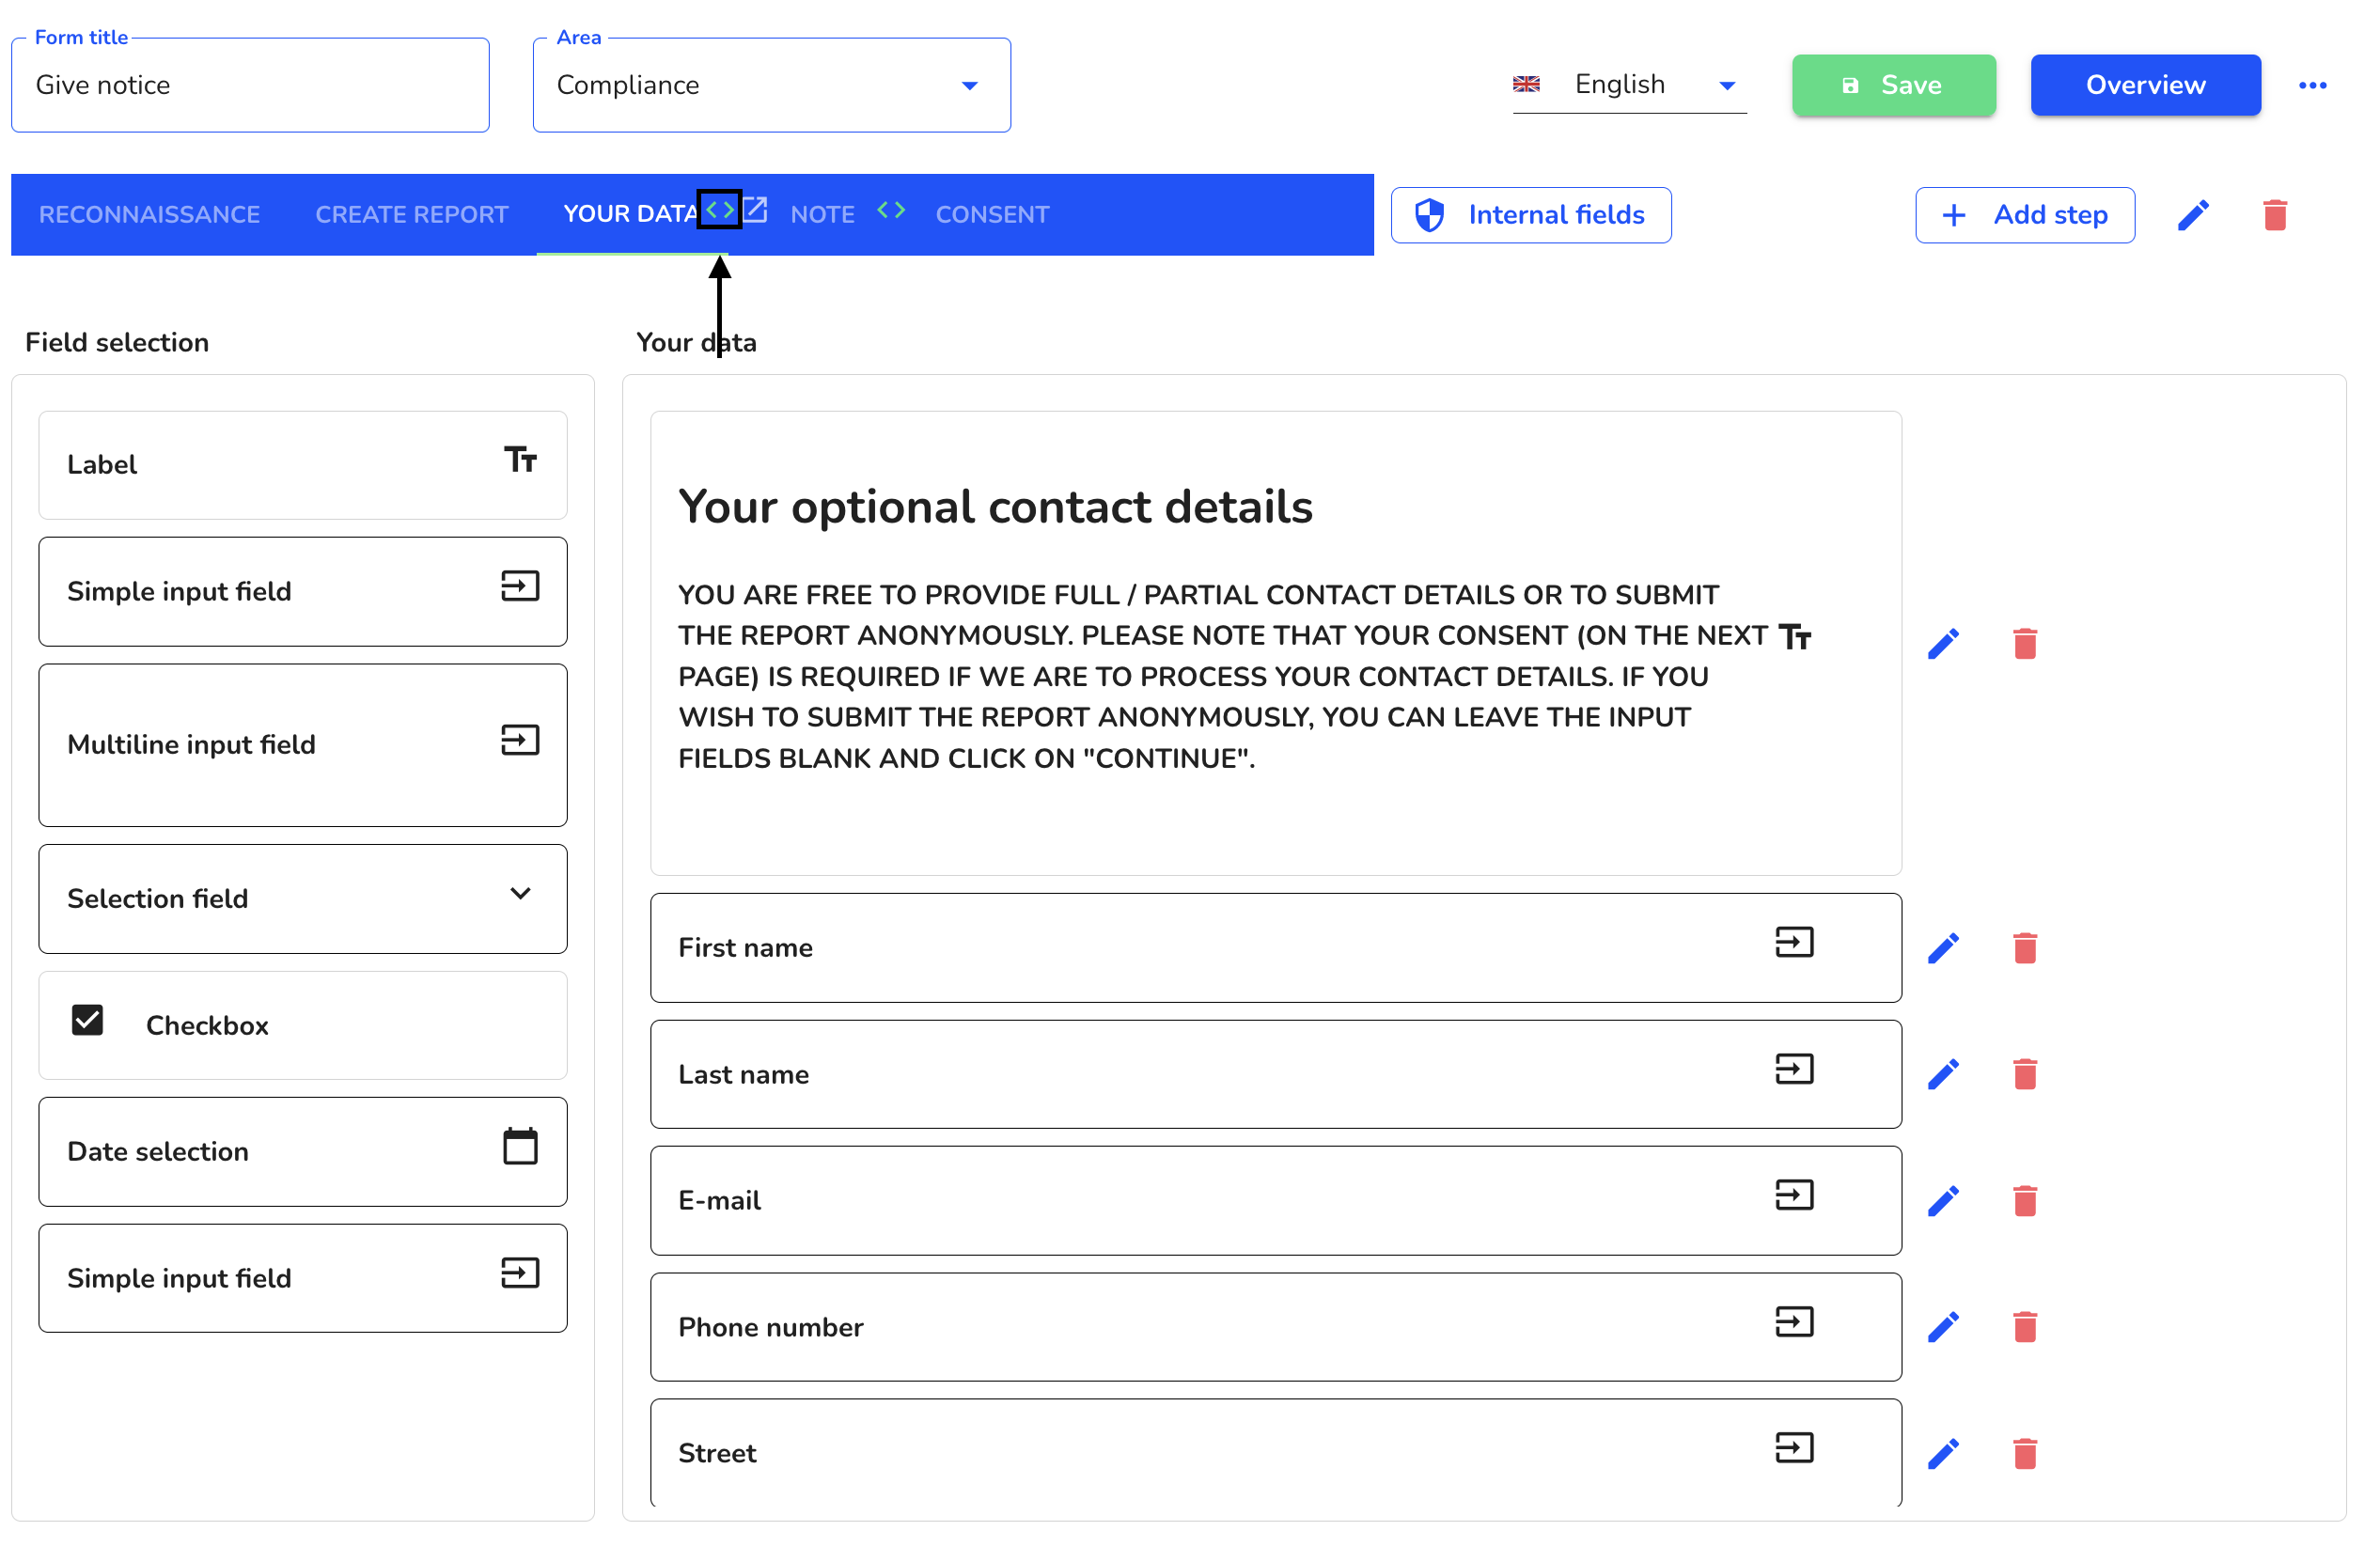The height and width of the screenshot is (1562, 2380).
Task: Switch to the CREATE REPORT tab
Action: coord(412,215)
